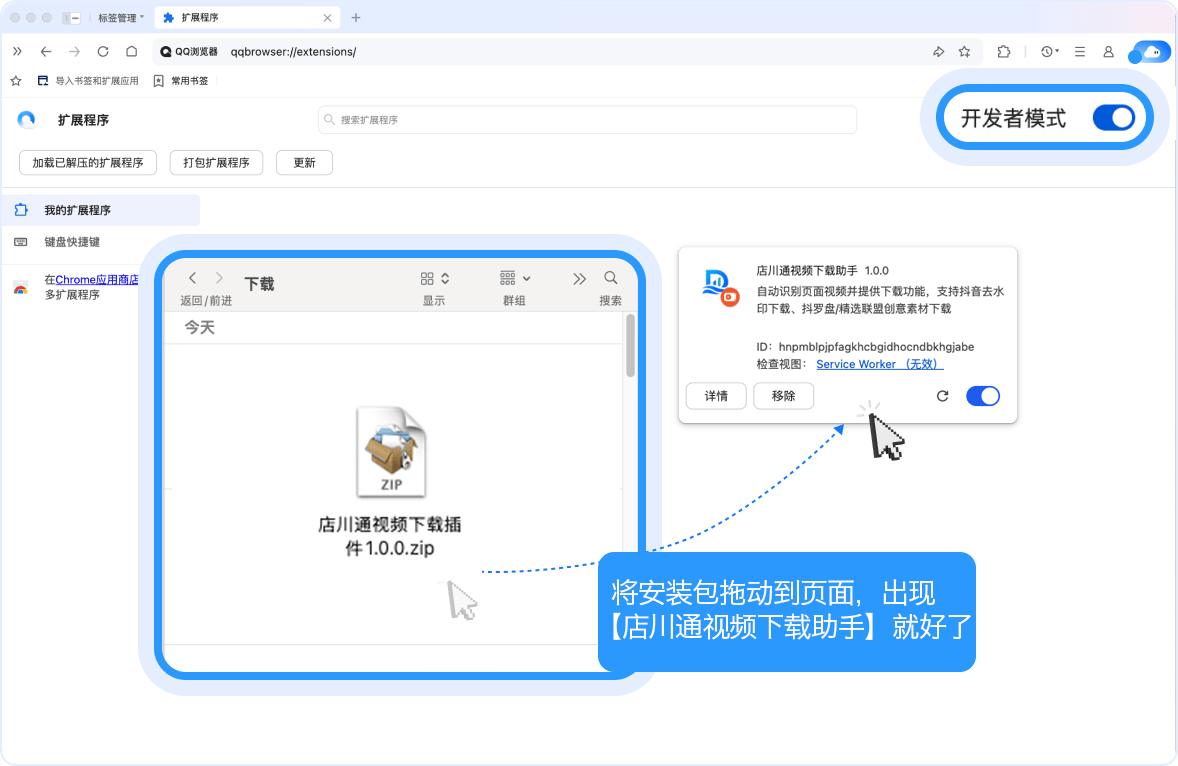Close the 扩展程序 tab

[x=328, y=18]
